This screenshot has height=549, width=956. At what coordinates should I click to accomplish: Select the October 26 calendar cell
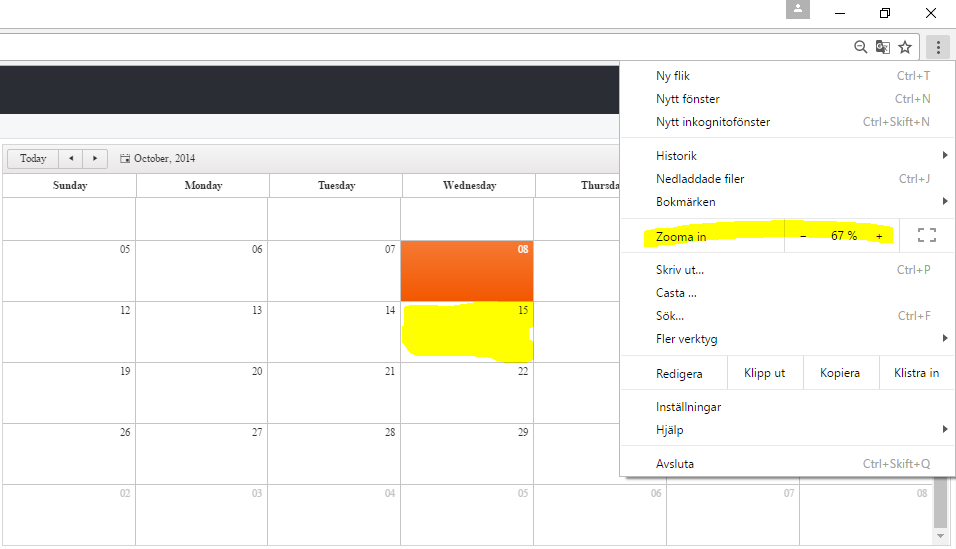point(69,454)
